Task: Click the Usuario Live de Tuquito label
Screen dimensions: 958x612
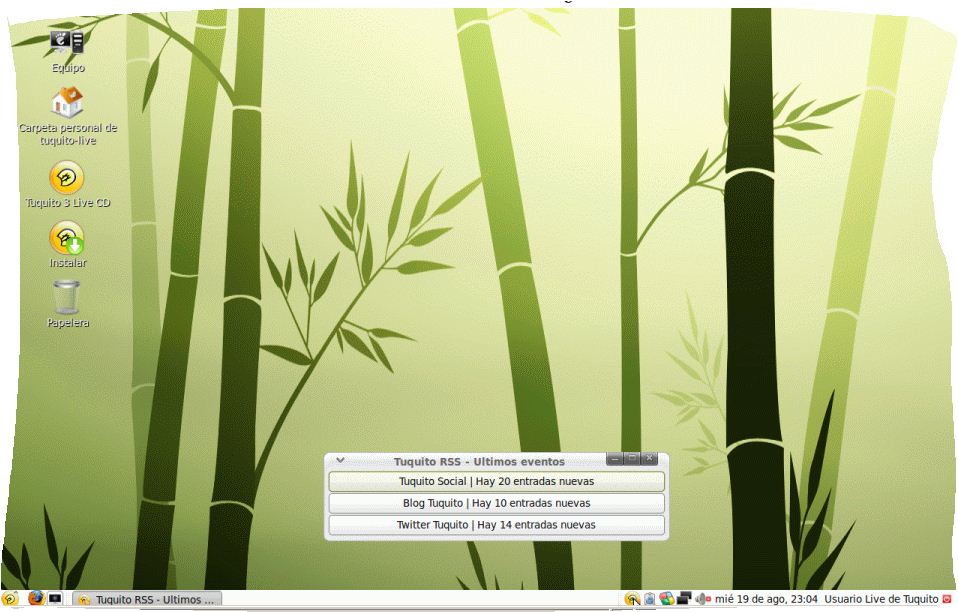Action: click(881, 599)
